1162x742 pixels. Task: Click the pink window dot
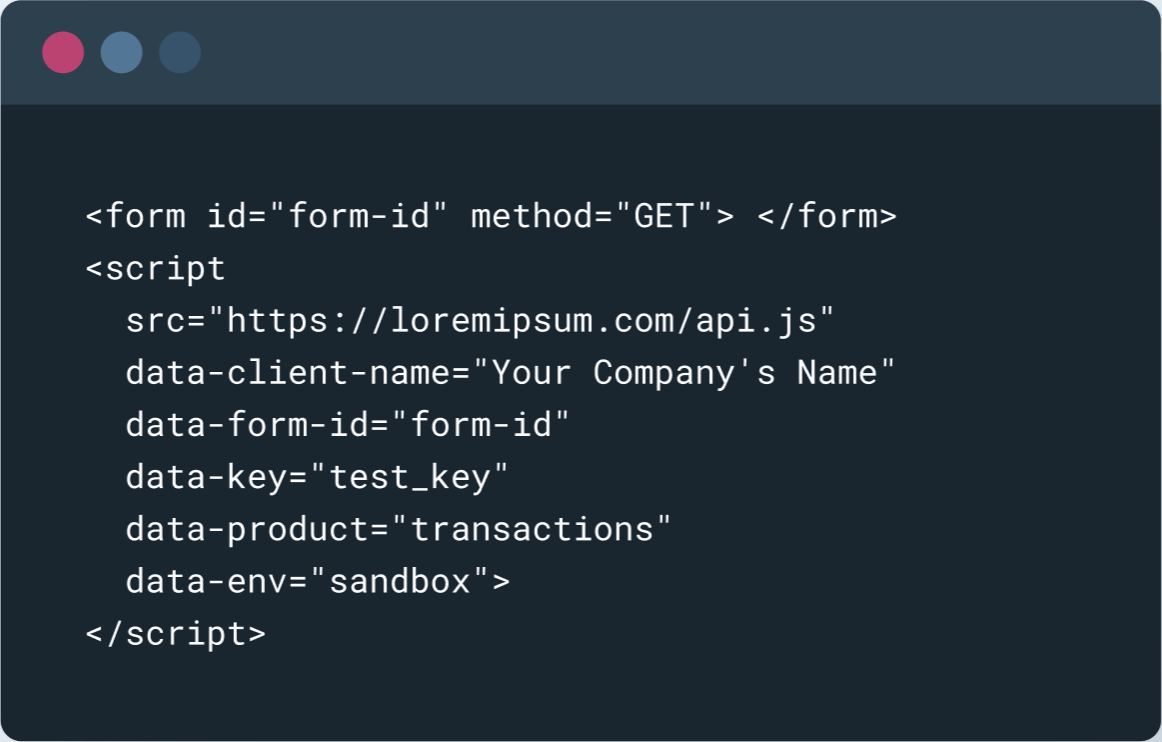[x=63, y=52]
